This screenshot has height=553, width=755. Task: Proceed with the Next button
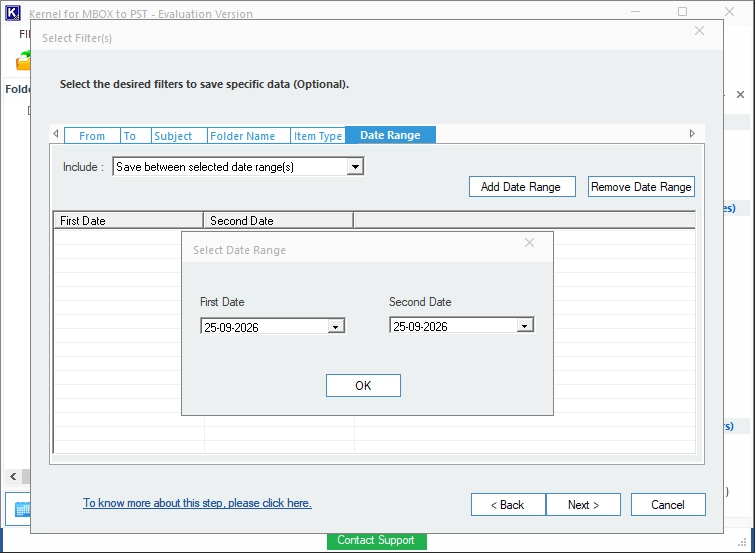tap(583, 504)
